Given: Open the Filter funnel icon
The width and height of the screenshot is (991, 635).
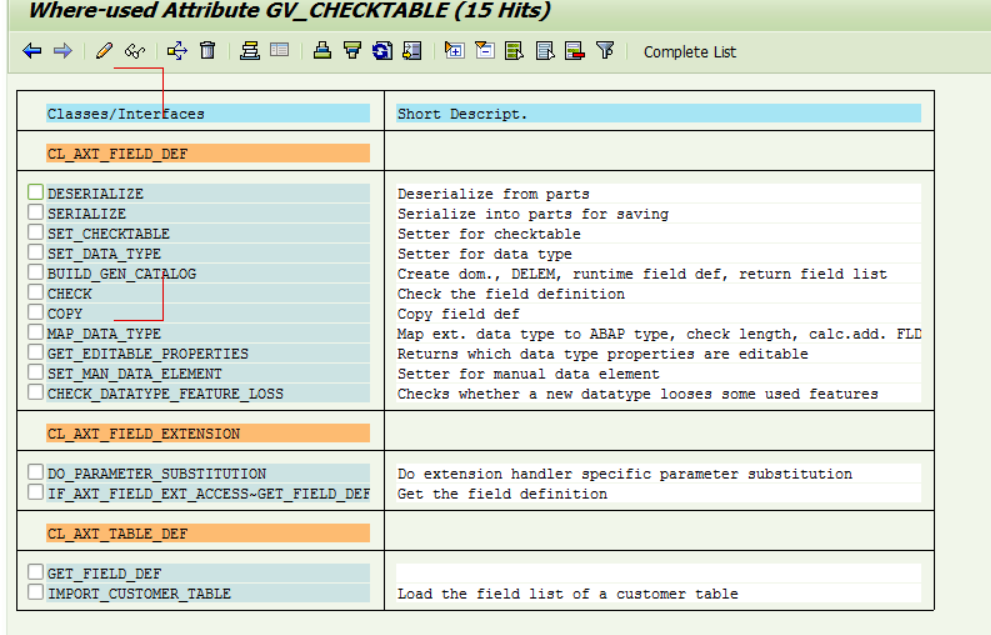Looking at the screenshot, I should [605, 51].
